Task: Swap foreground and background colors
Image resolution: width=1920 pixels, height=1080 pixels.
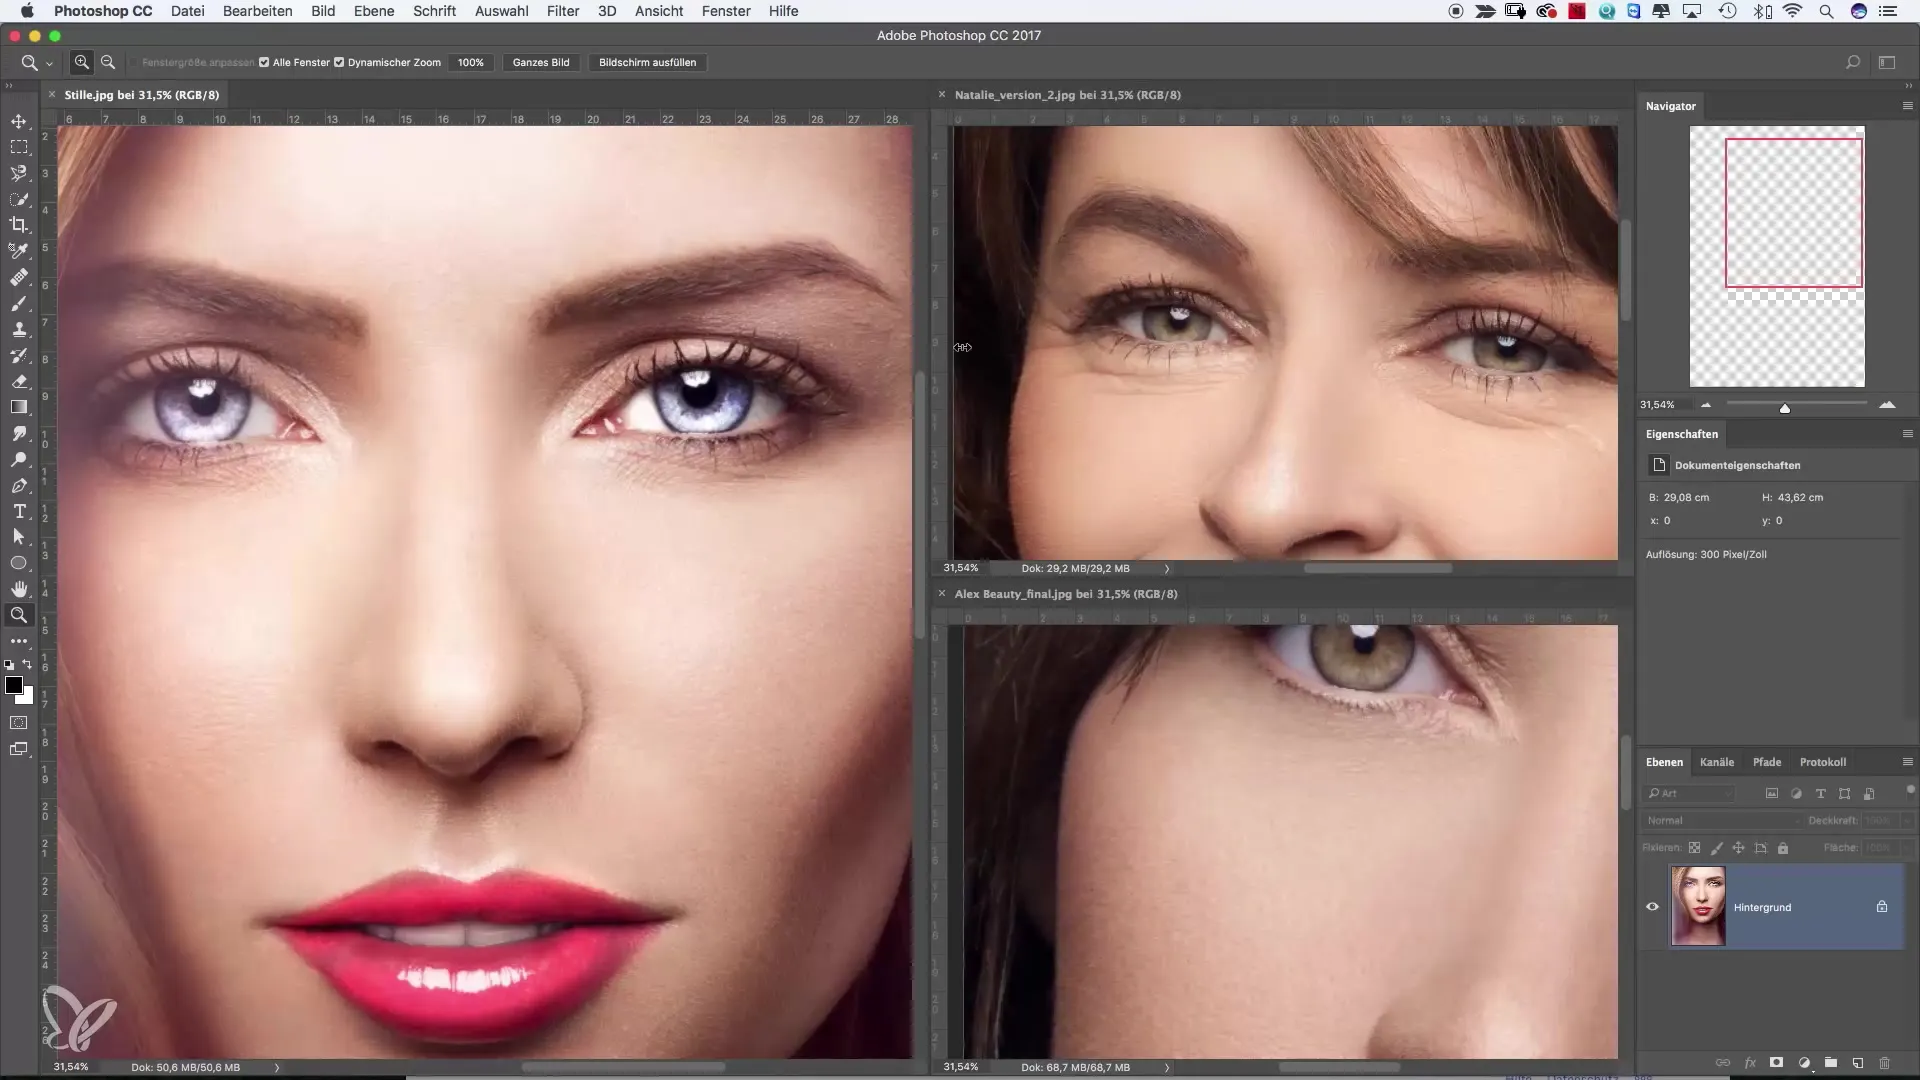Action: (x=27, y=664)
